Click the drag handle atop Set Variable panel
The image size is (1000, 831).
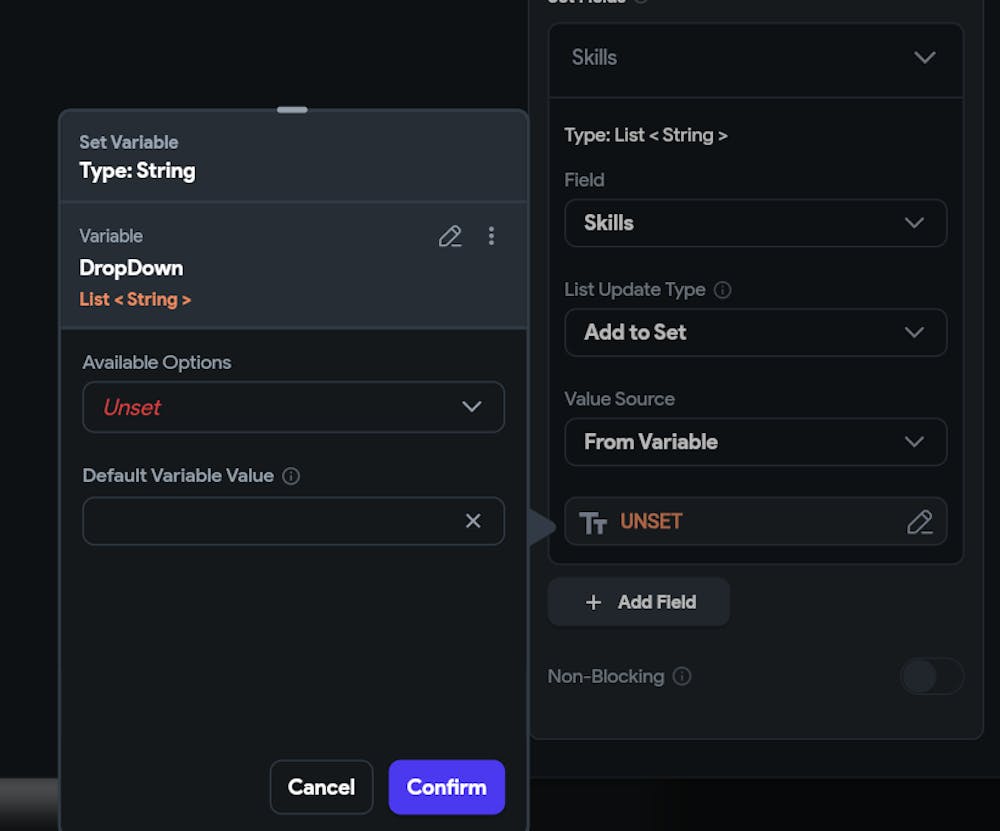(292, 109)
